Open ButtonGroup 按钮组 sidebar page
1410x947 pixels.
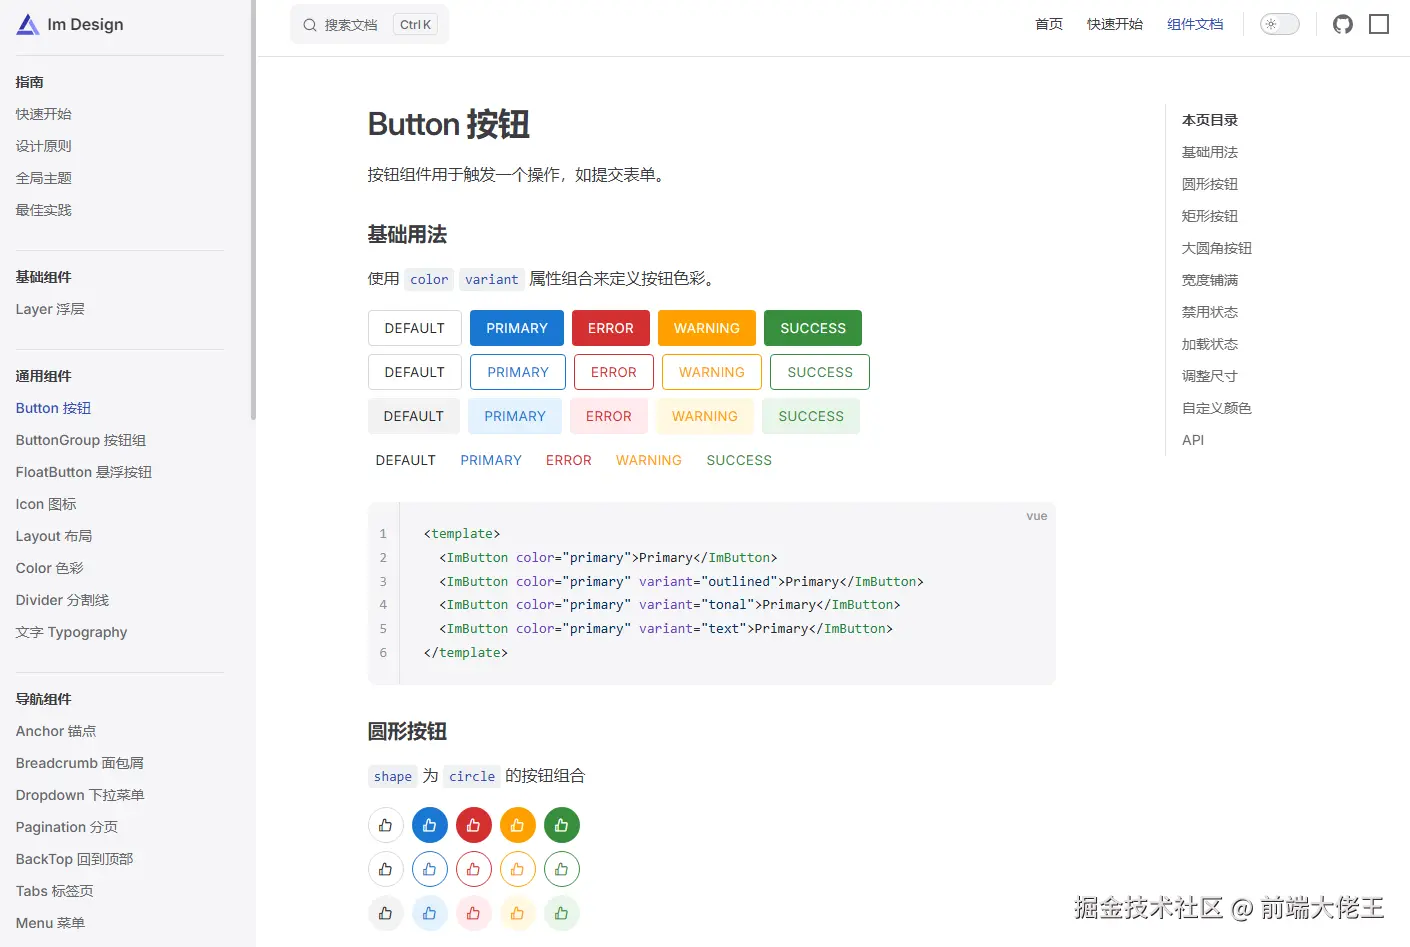point(81,440)
